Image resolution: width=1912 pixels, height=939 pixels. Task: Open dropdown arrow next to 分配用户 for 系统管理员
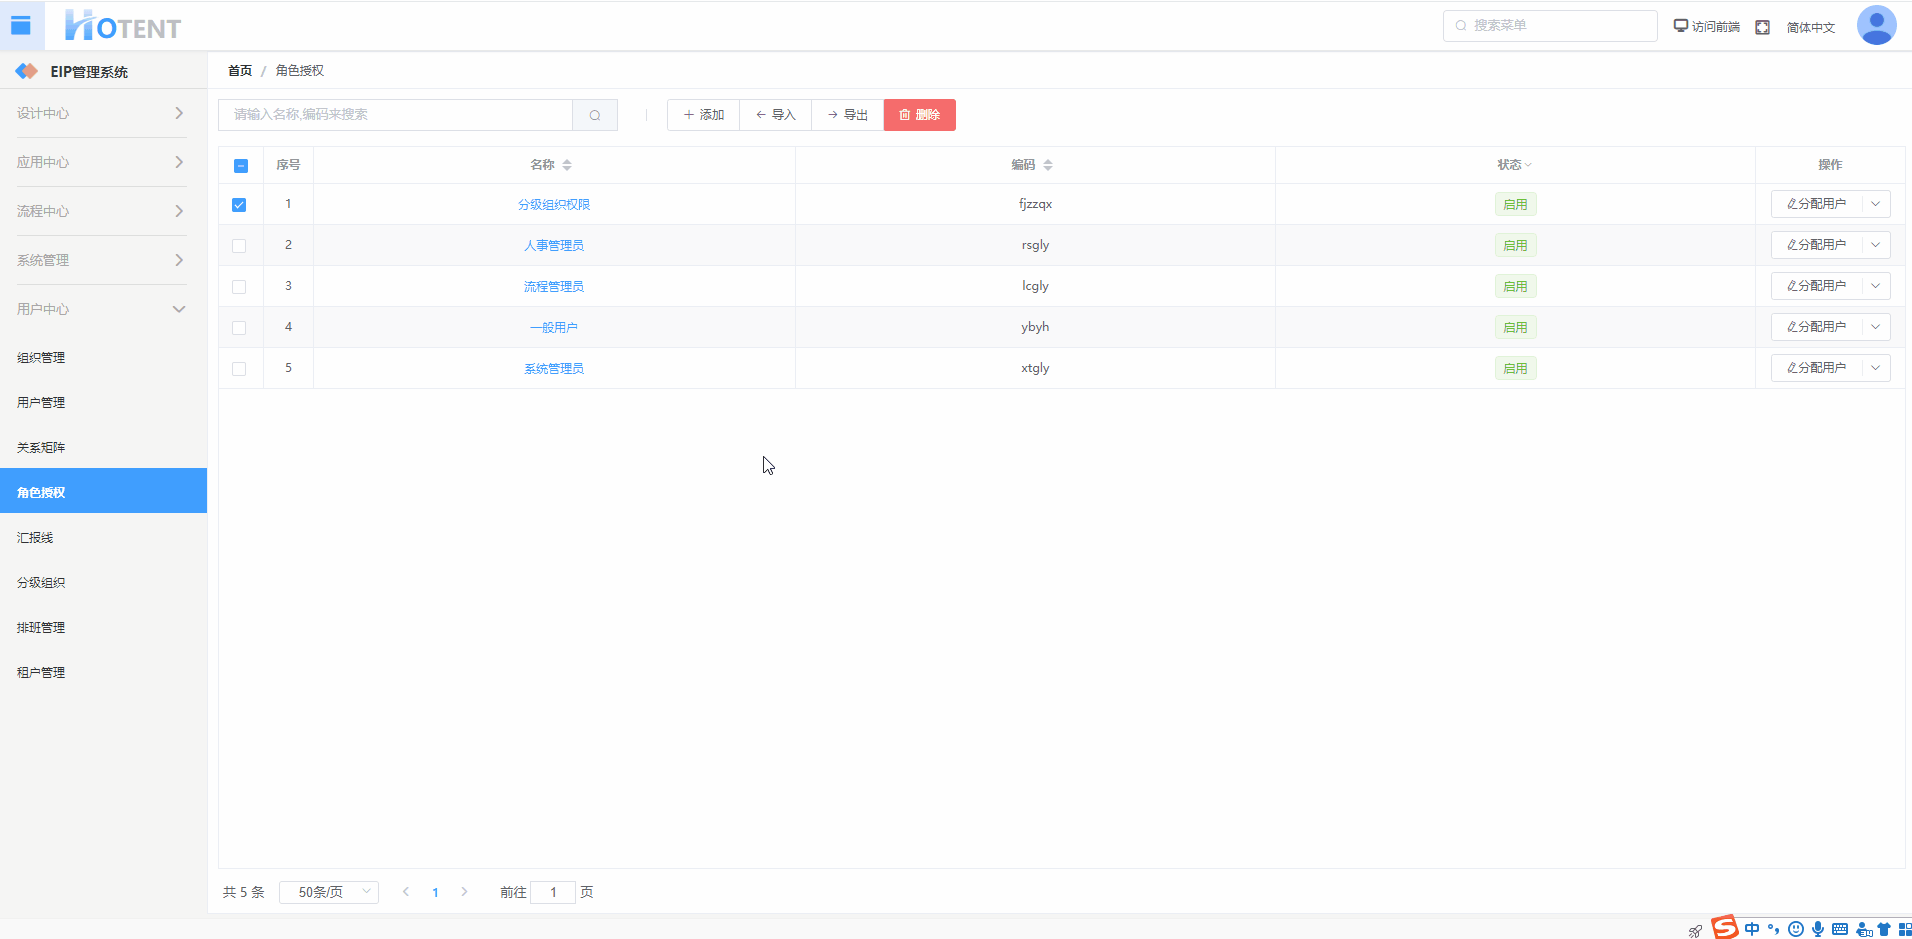[1876, 368]
